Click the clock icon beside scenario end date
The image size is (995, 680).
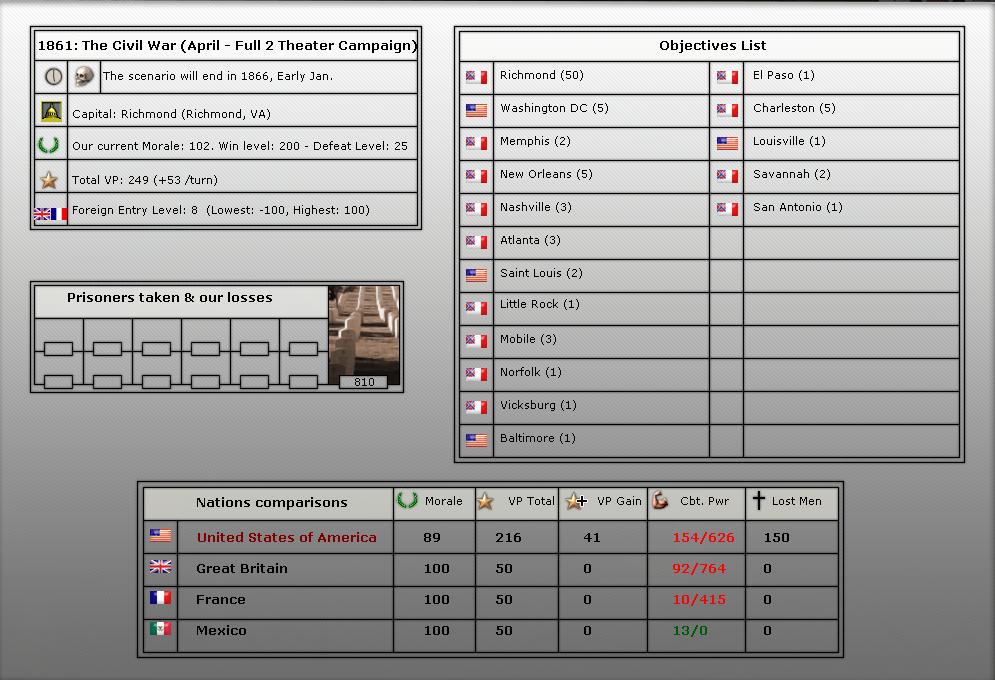click(x=54, y=76)
